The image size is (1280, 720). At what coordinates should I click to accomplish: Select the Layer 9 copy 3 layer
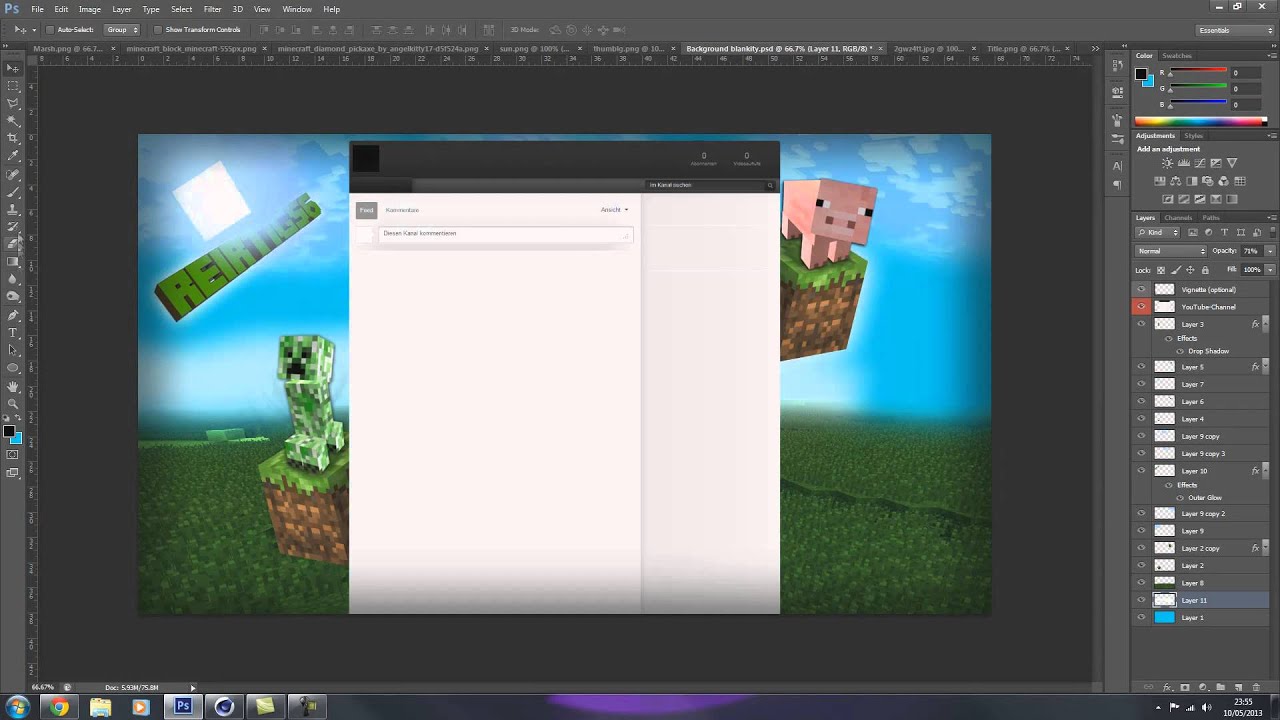point(1202,453)
